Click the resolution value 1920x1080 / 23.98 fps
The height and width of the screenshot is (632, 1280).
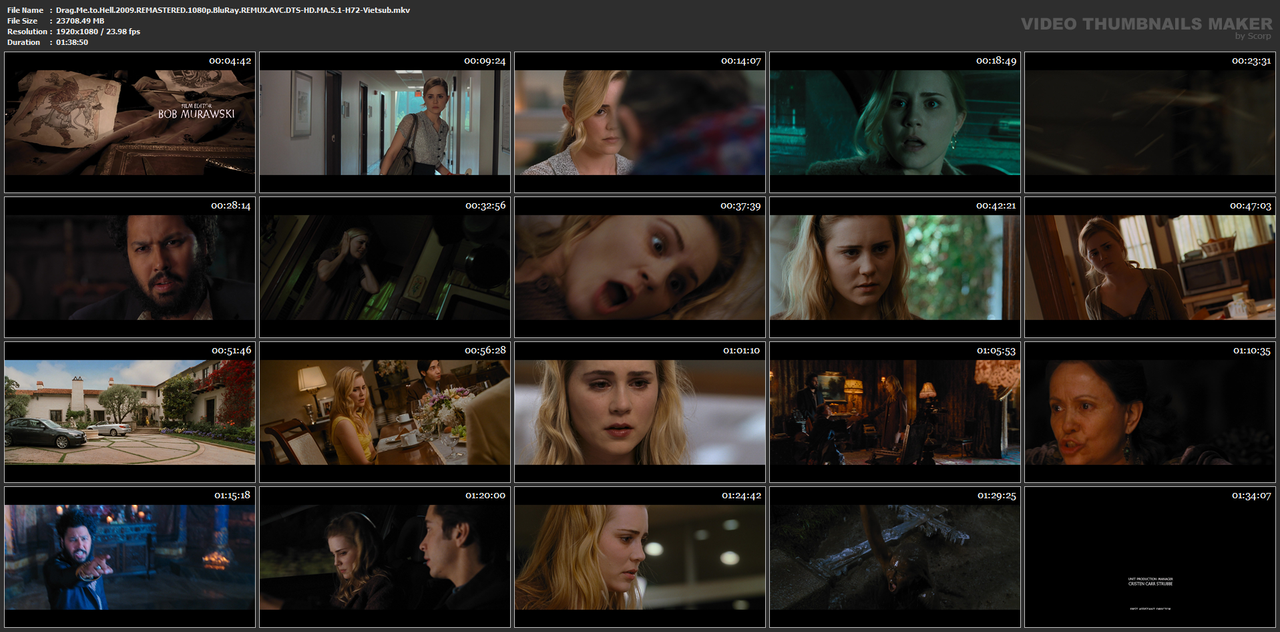98,32
